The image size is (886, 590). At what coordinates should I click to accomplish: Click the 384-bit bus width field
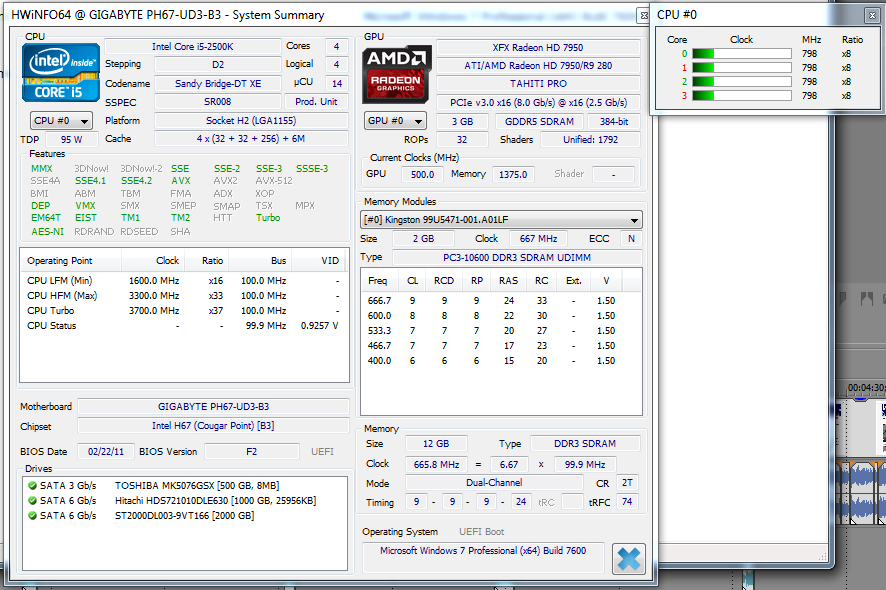(614, 122)
